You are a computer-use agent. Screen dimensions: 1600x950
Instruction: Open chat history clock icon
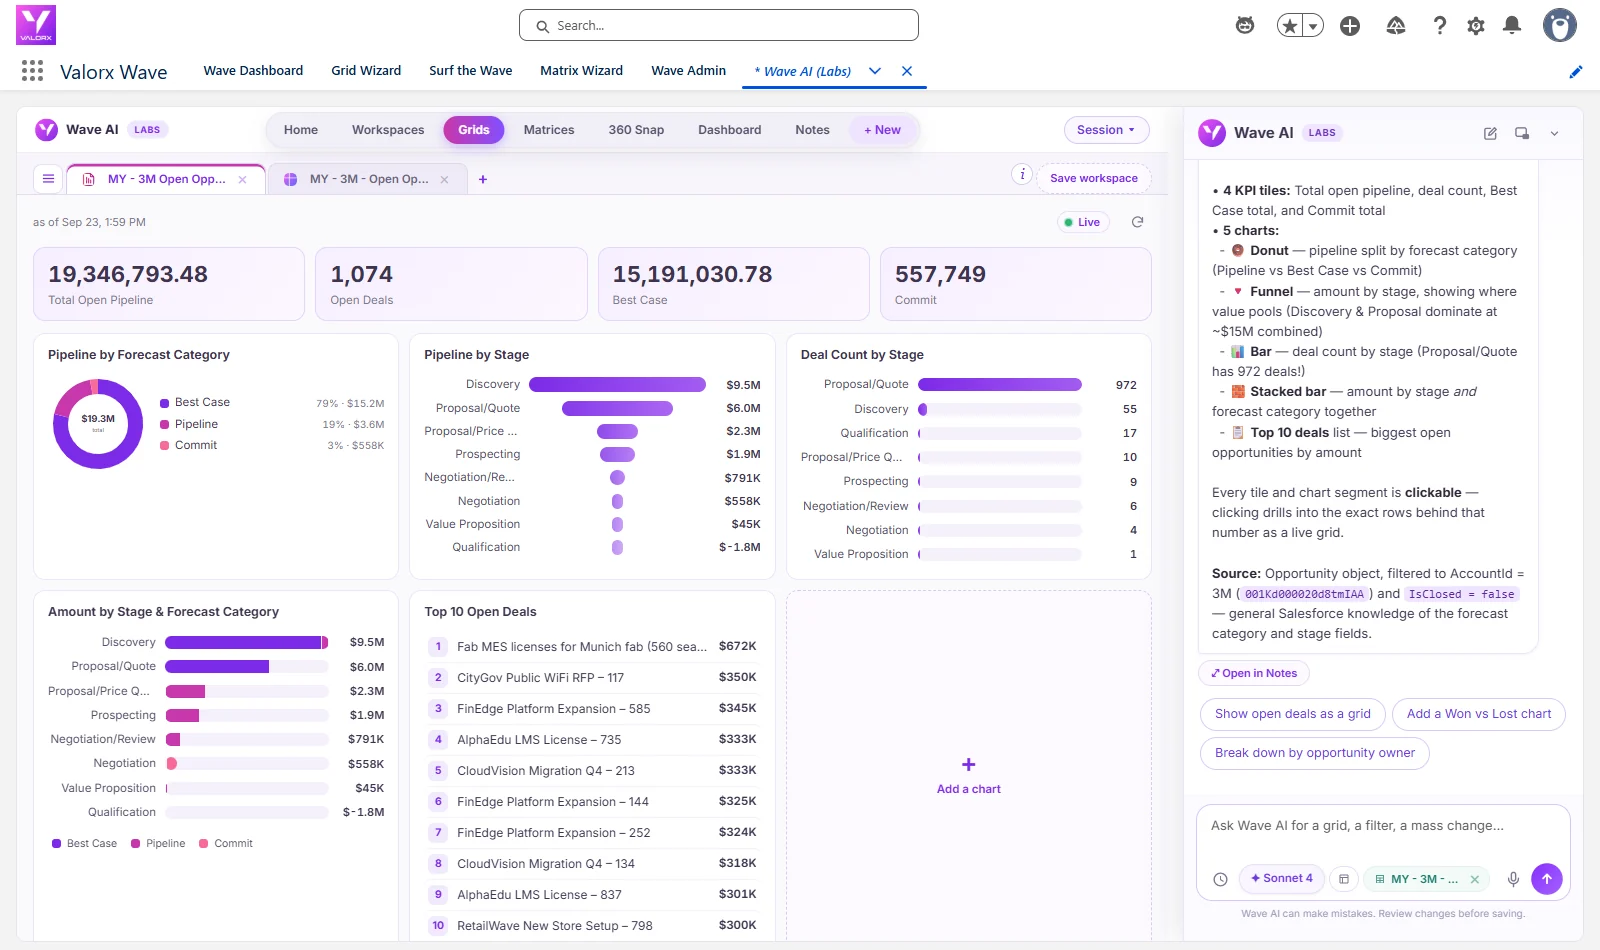tap(1220, 879)
